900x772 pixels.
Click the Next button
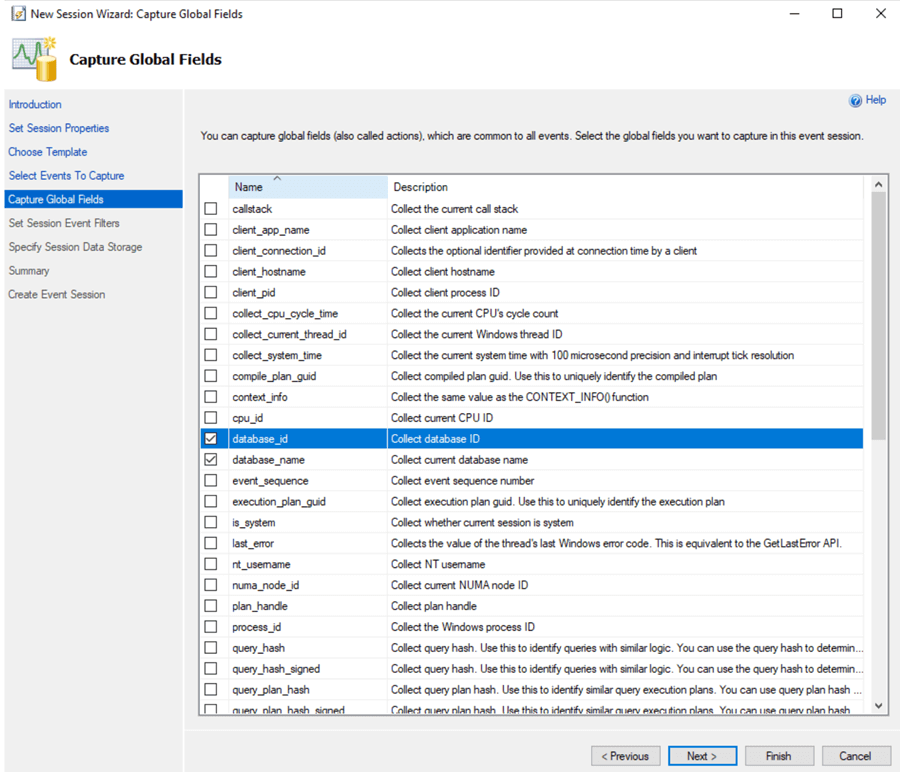[x=702, y=755]
